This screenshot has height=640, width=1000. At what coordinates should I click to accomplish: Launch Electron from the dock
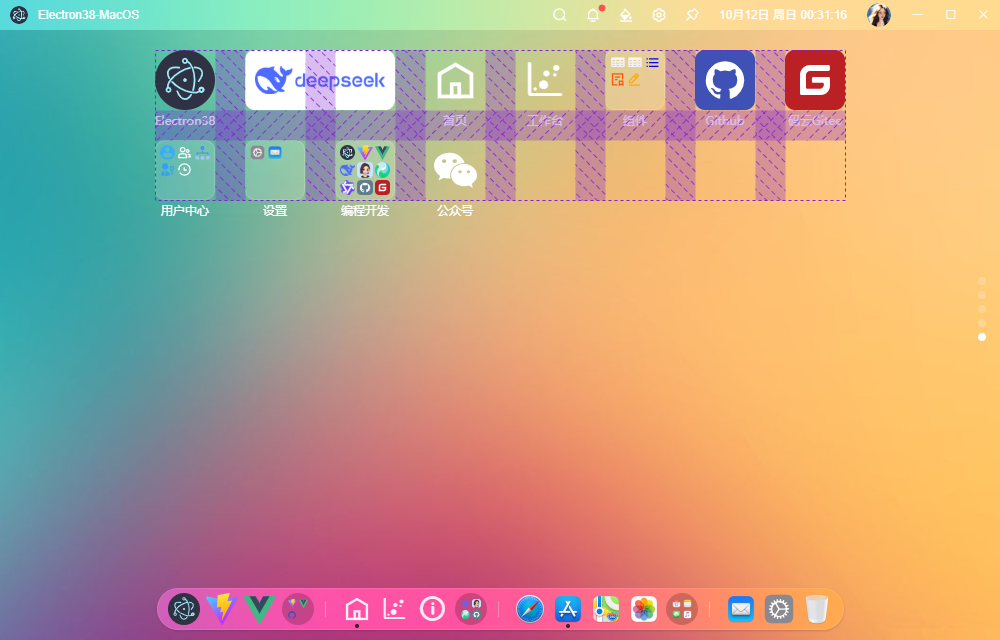(184, 609)
